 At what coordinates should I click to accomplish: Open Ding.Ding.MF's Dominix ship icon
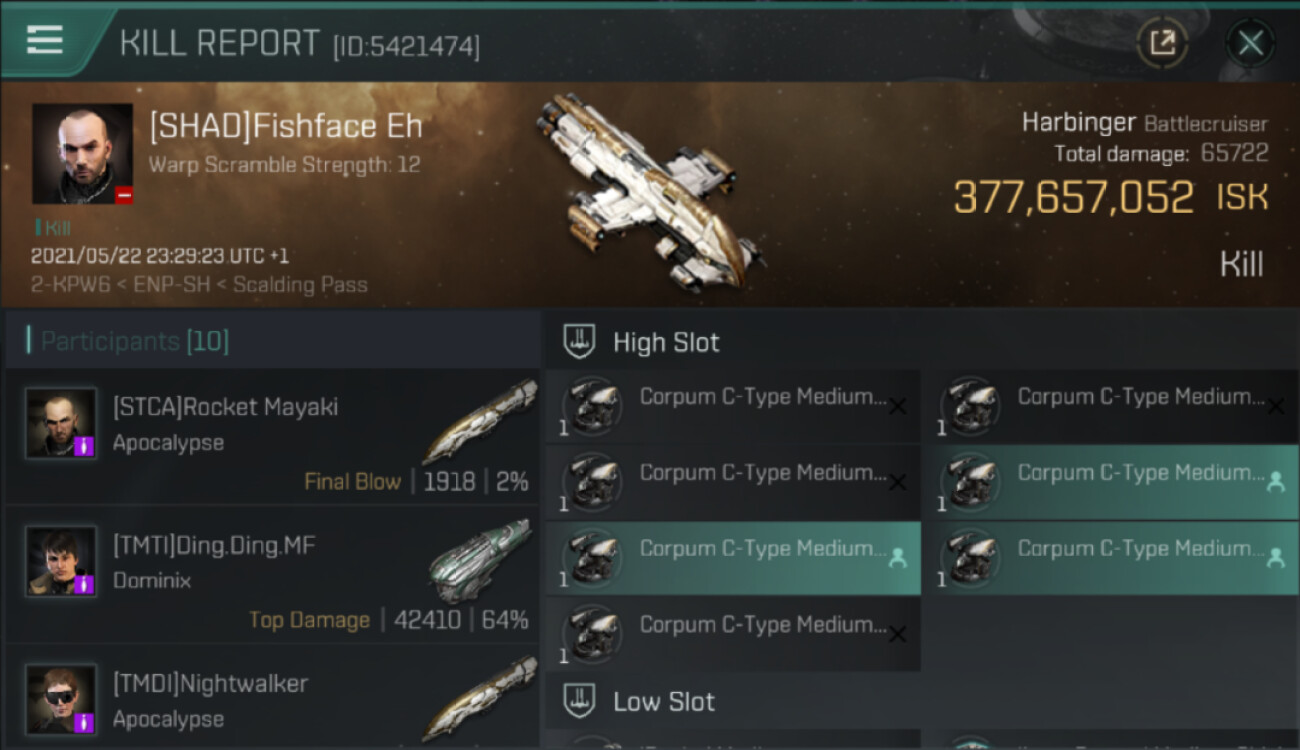482,560
